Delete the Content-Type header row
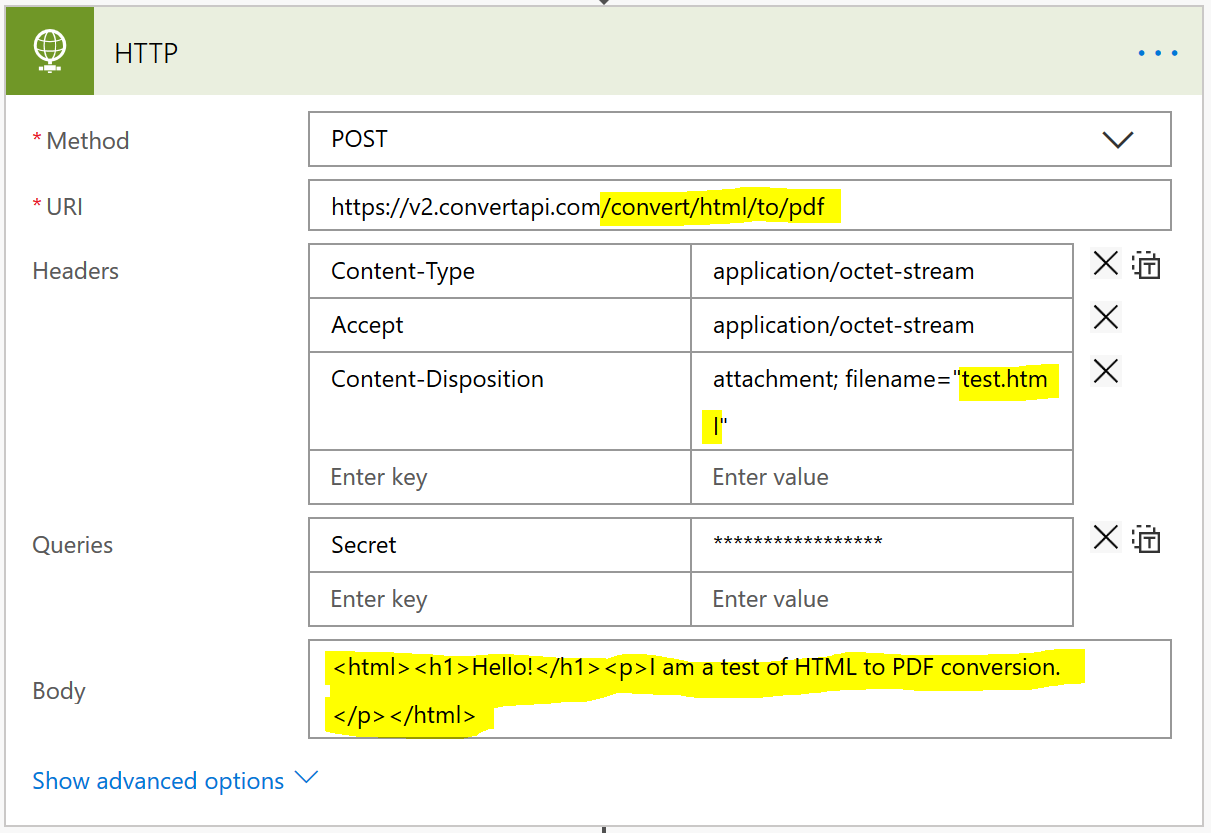 (1105, 263)
